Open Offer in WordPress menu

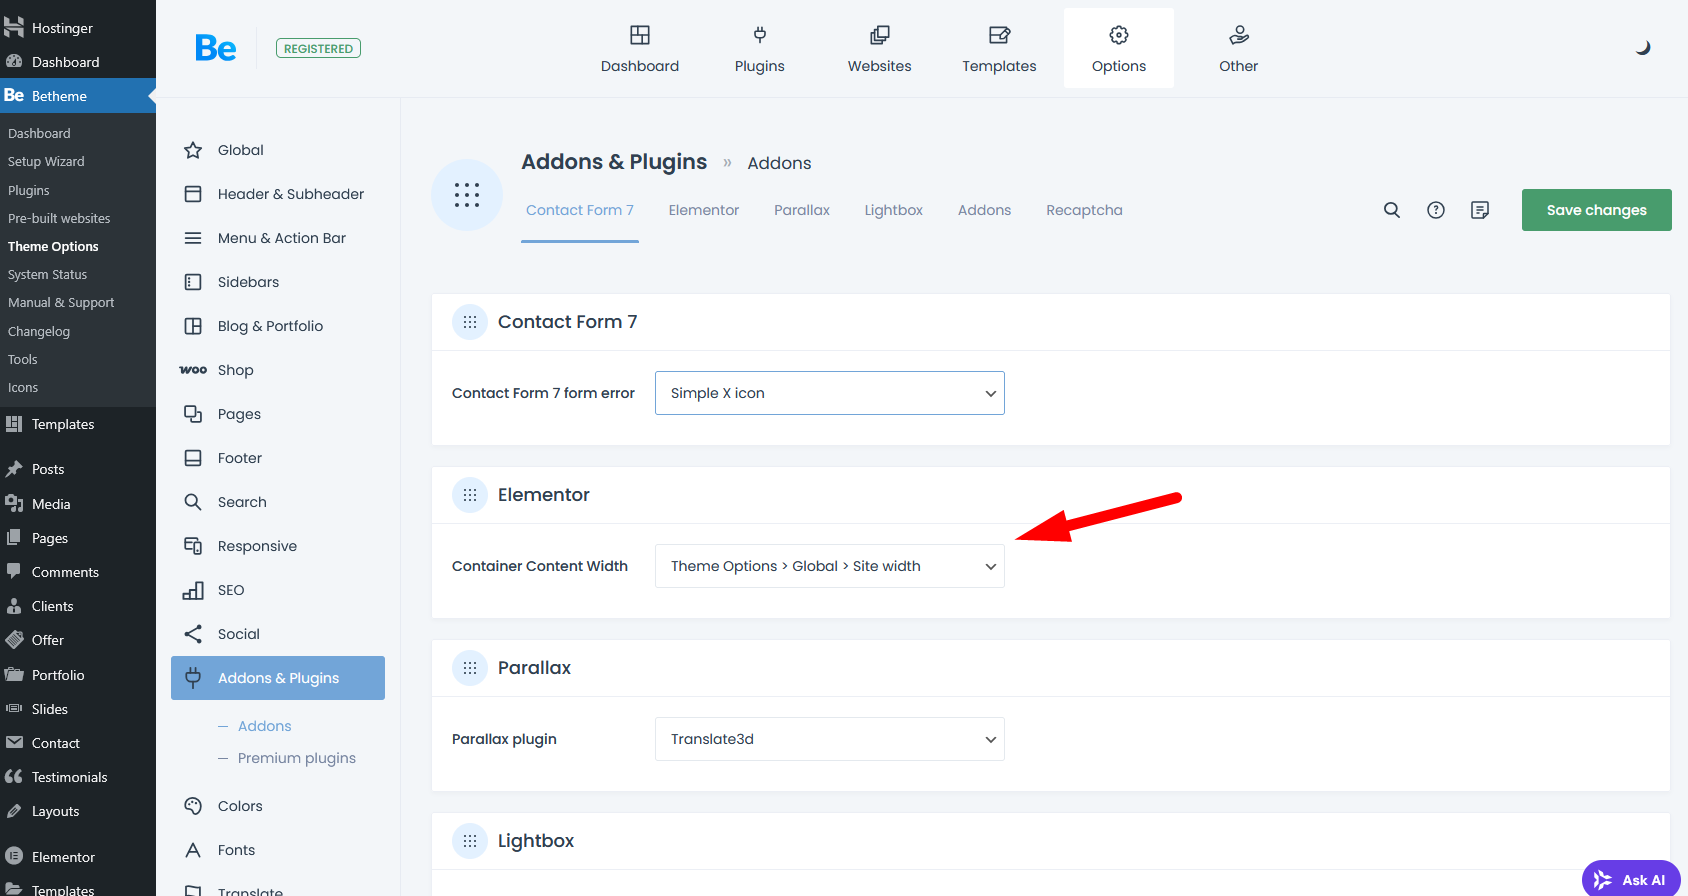78,640
